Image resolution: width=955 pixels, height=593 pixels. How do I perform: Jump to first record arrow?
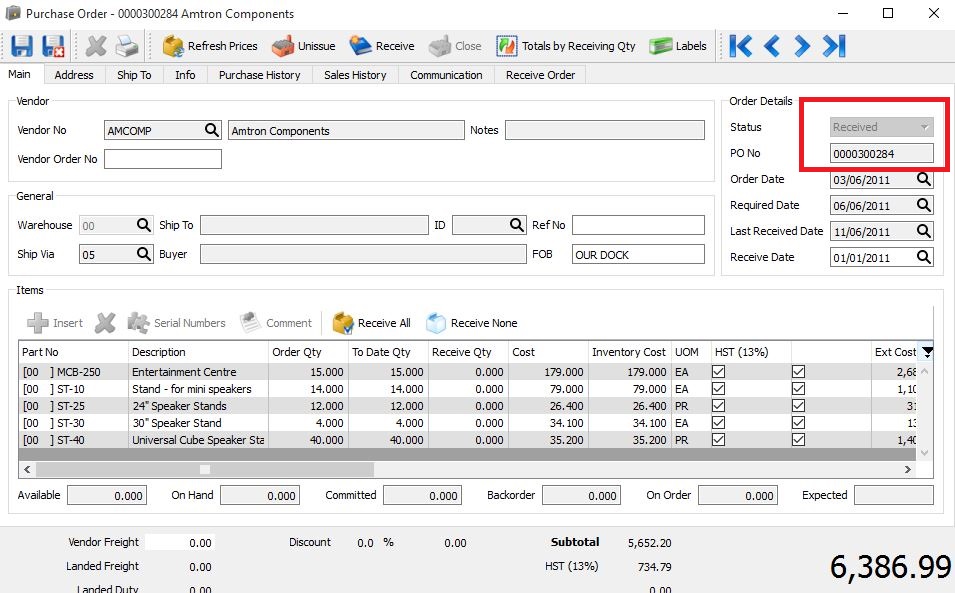coord(741,46)
